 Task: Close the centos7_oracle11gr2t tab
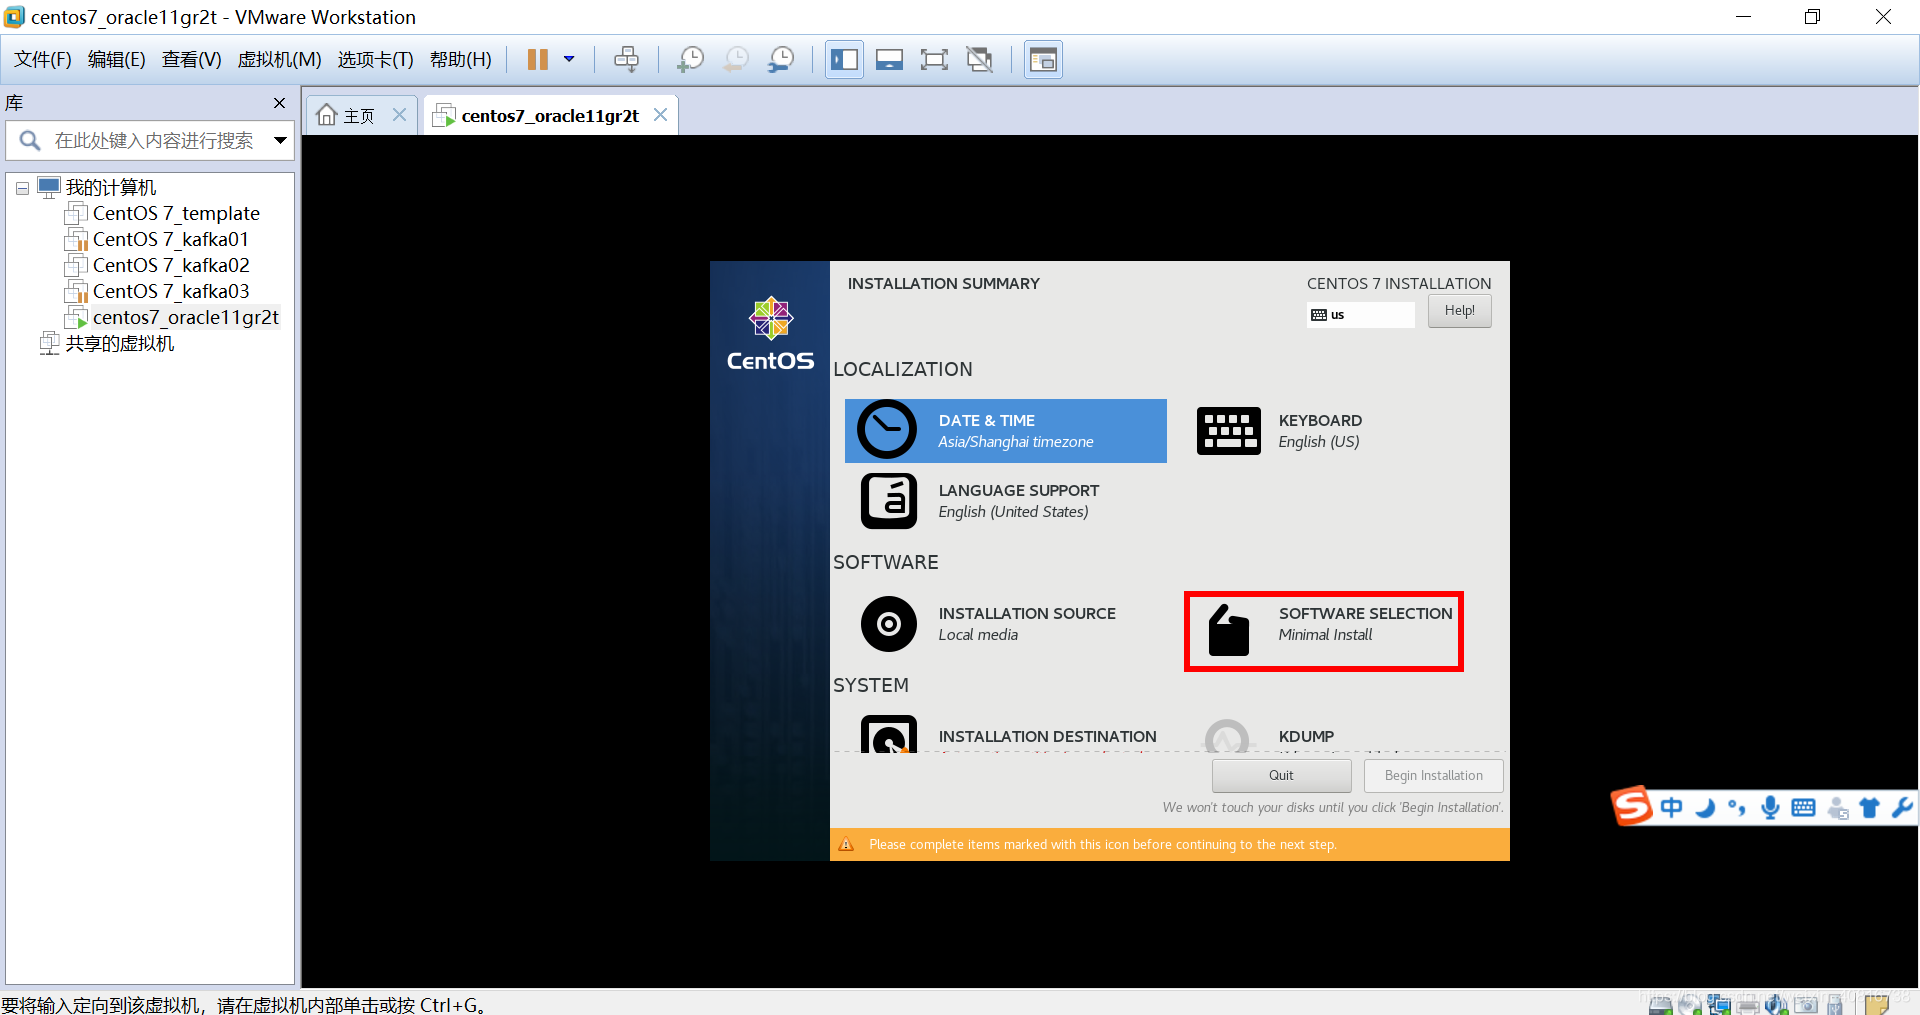tap(660, 115)
